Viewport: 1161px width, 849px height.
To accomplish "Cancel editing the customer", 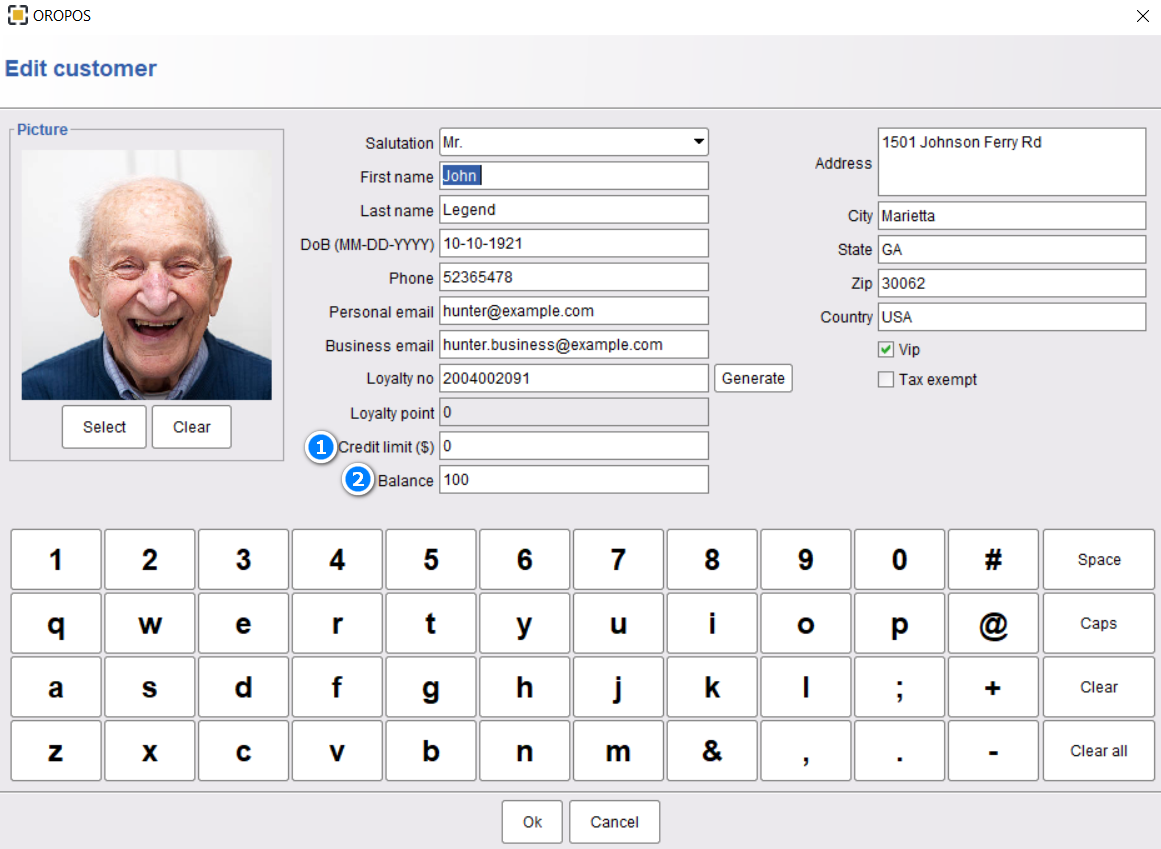I will click(x=615, y=822).
